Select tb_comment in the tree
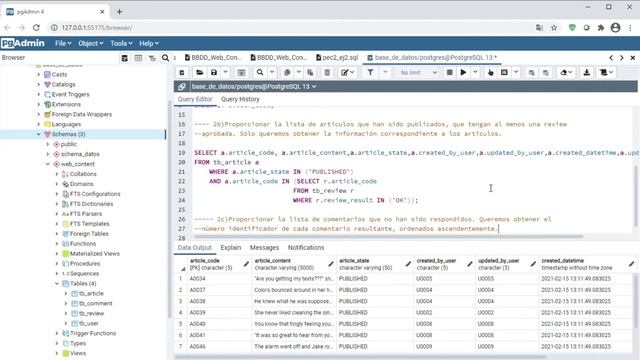Viewport: 640px width, 360px height. [x=96, y=303]
